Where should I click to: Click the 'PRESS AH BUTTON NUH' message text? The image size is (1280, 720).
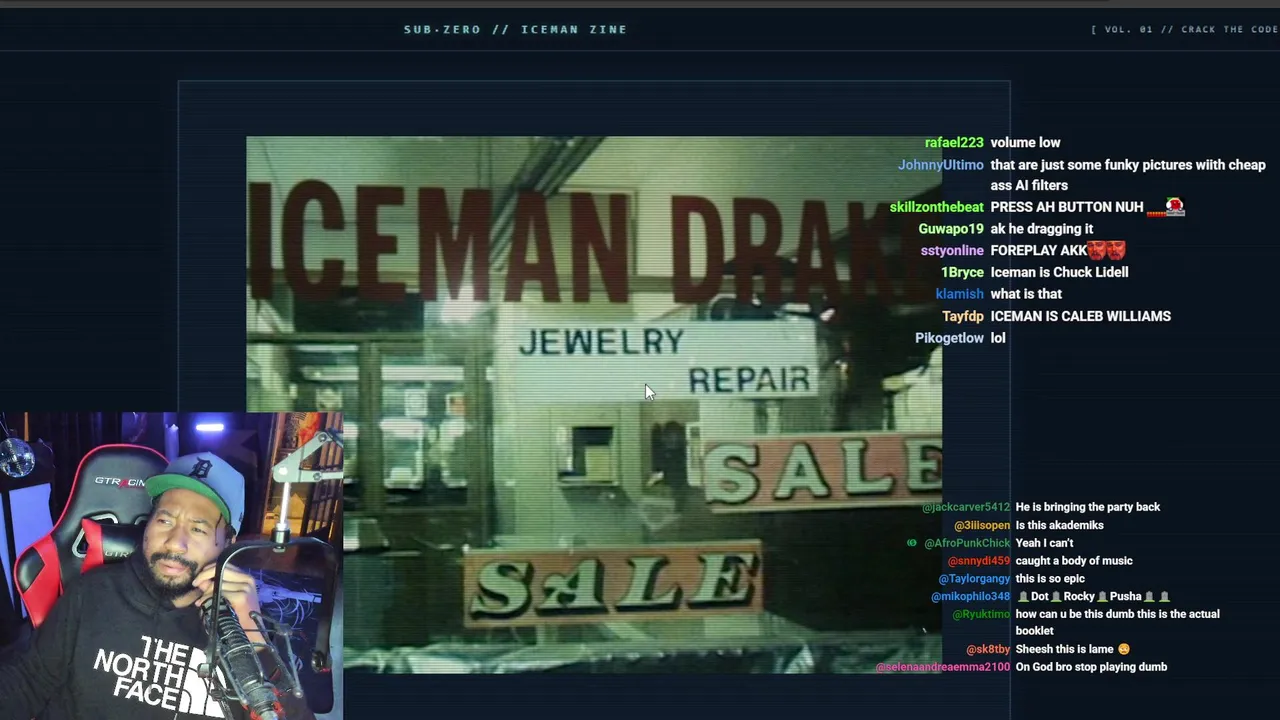pyautogui.click(x=1067, y=207)
